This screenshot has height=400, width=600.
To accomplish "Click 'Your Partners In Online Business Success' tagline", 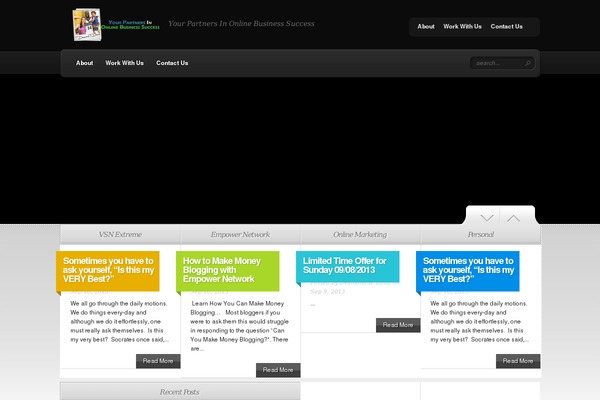I will tap(241, 24).
